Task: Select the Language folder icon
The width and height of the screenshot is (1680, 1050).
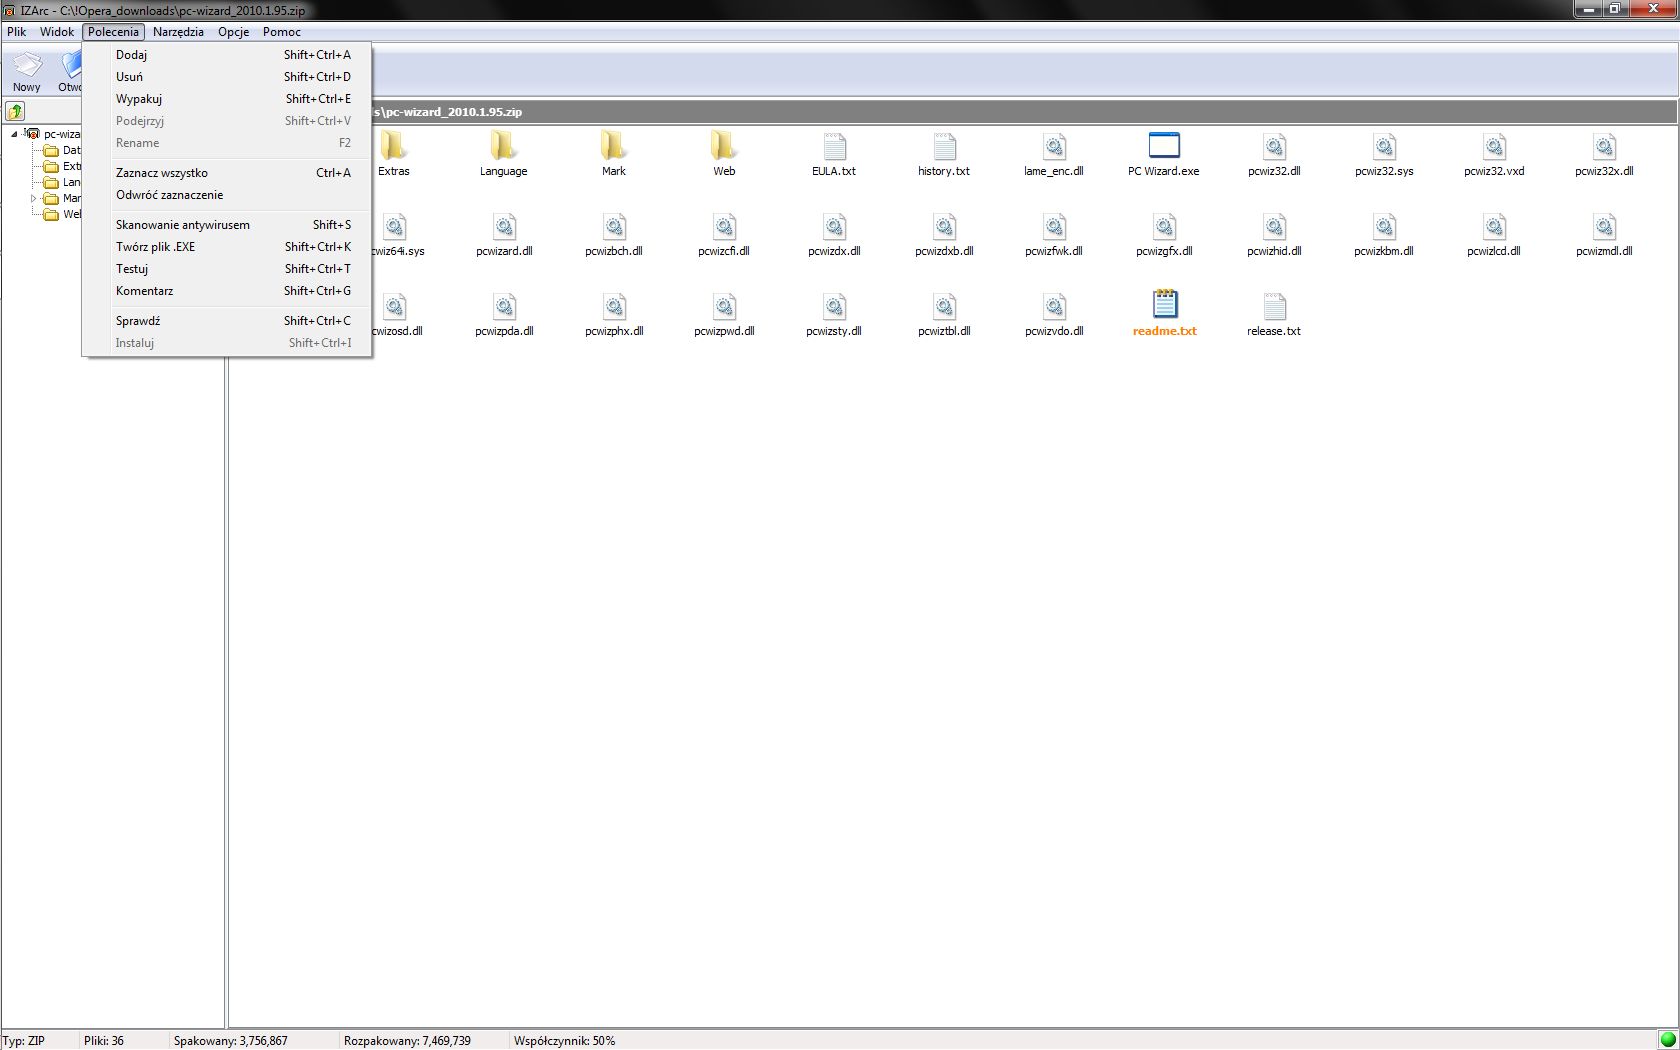Action: [503, 146]
